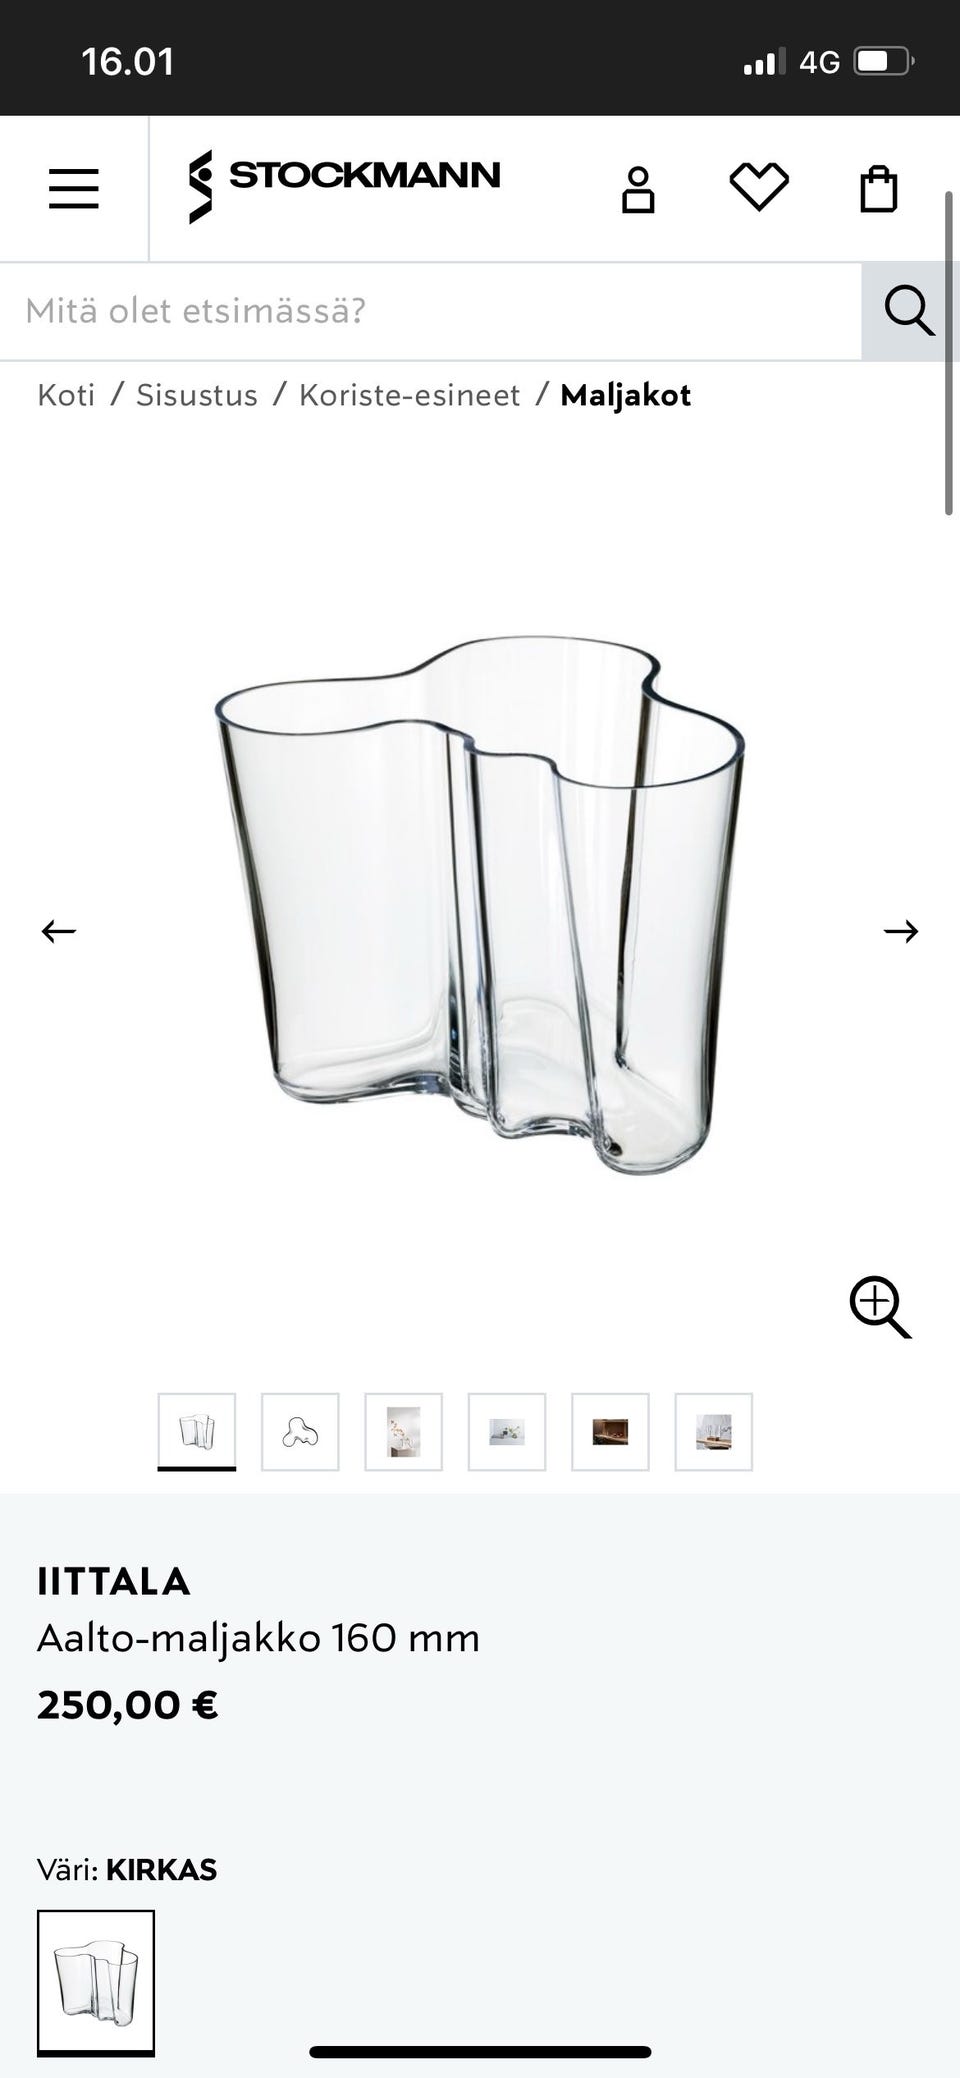960x2078 pixels.
Task: Open the hamburger navigation menu
Action: tap(74, 188)
